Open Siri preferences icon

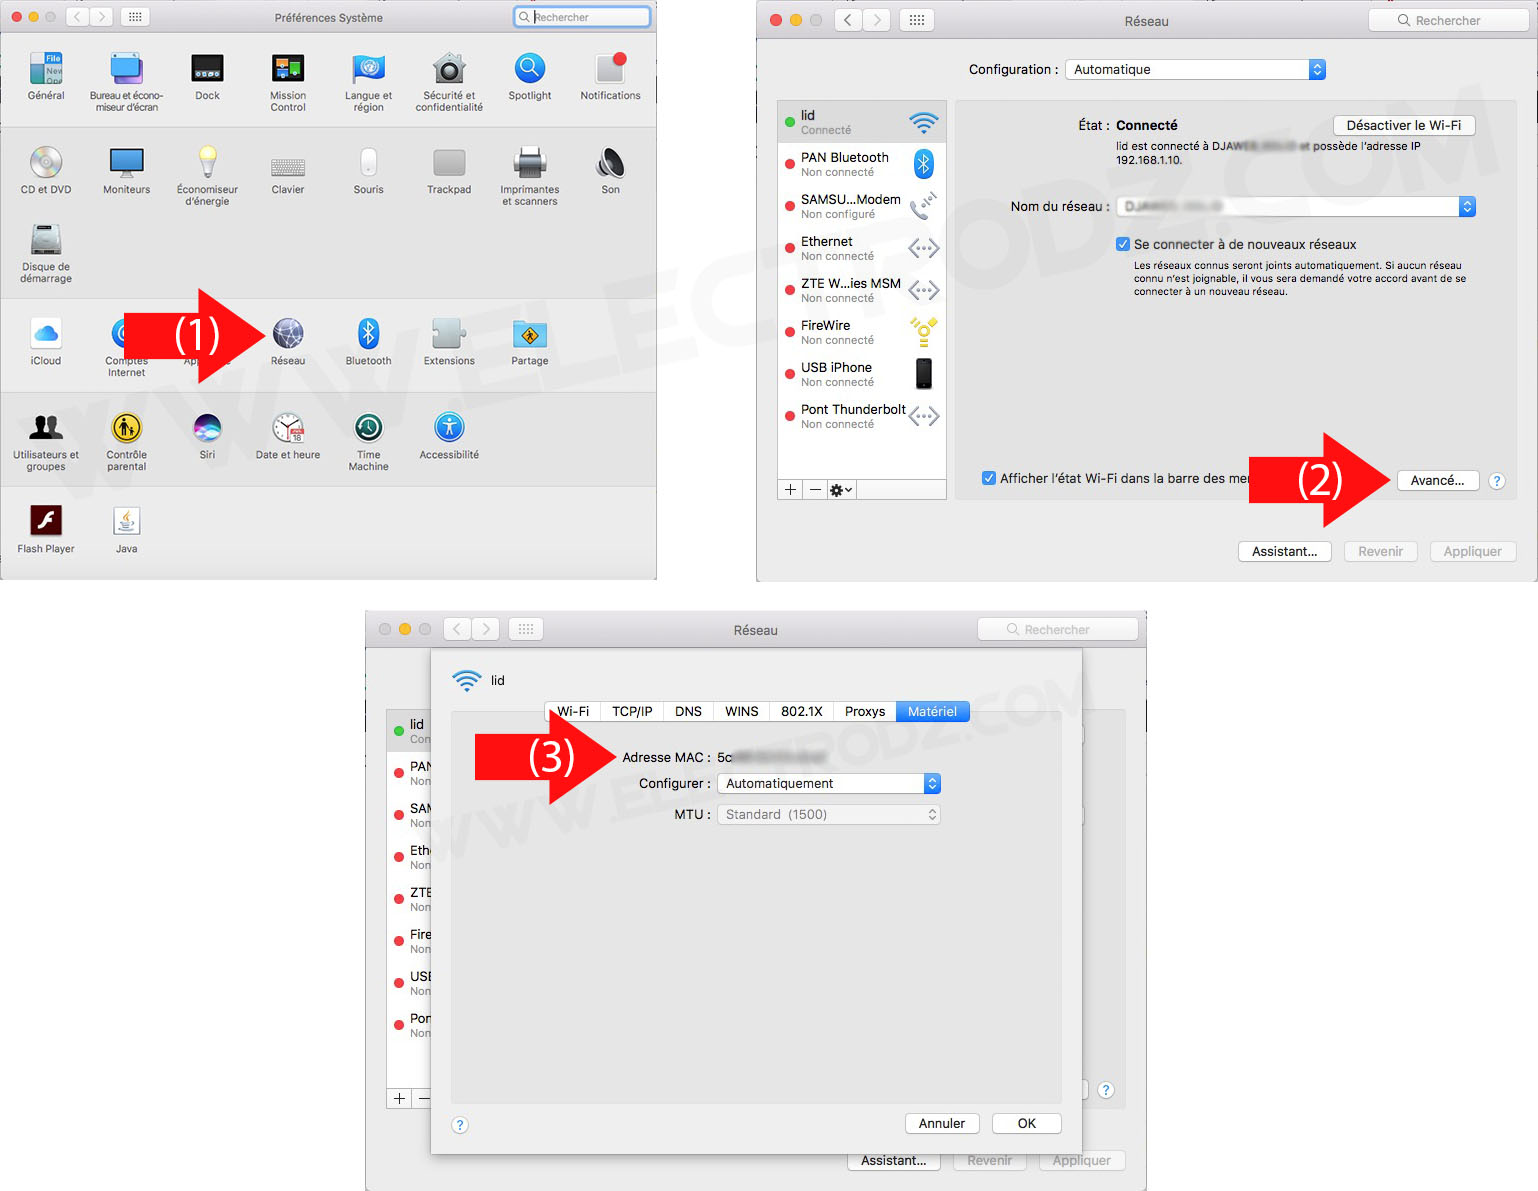pyautogui.click(x=207, y=428)
